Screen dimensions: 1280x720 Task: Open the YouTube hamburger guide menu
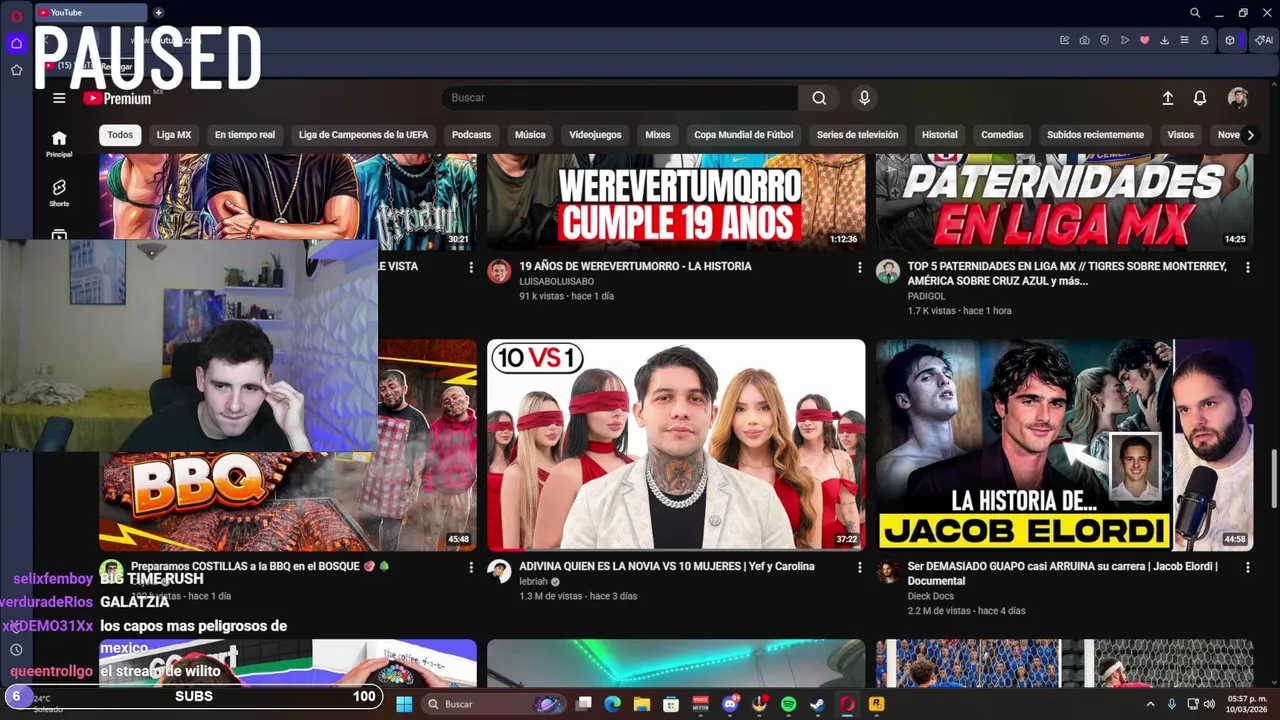point(59,98)
